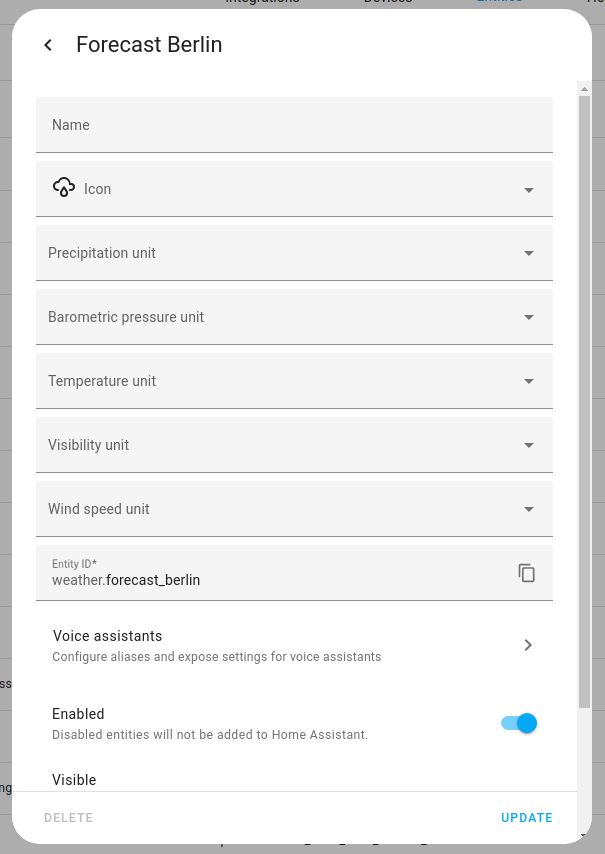Open the Wind speed unit dropdown
This screenshot has width=605, height=854.
tap(528, 508)
